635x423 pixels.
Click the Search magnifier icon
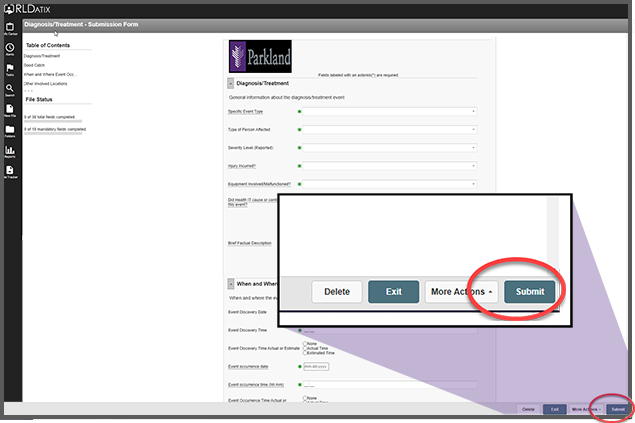tap(10, 90)
